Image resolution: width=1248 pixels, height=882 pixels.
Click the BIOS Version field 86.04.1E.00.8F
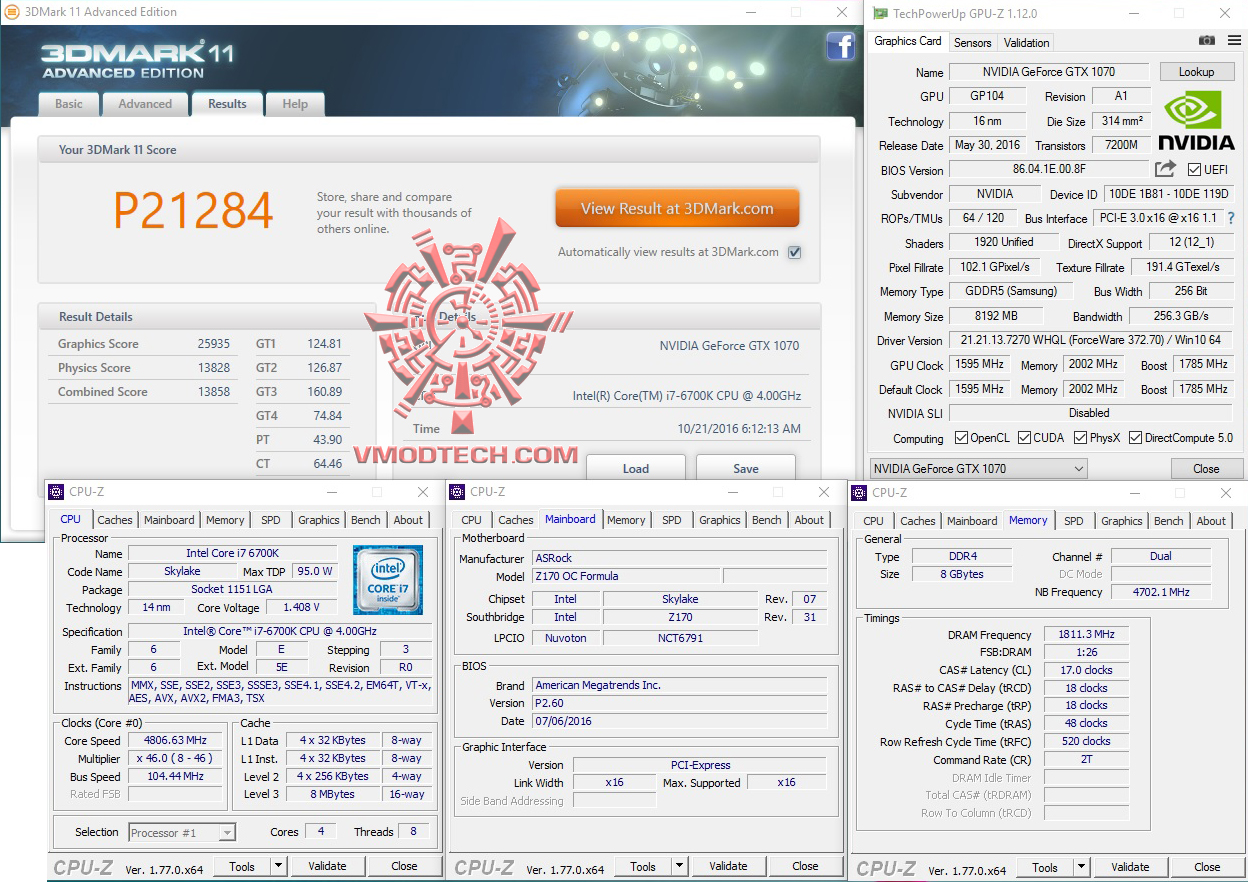point(1048,170)
